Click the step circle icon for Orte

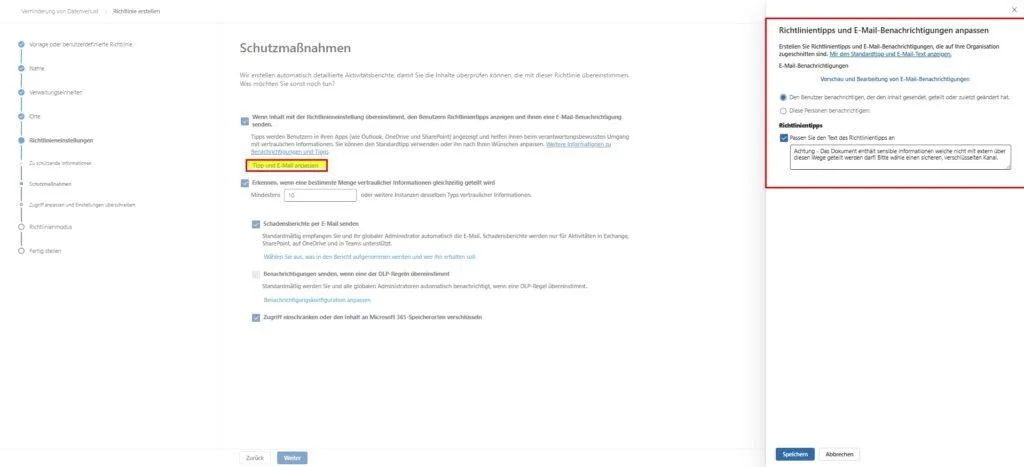pyautogui.click(x=20, y=117)
